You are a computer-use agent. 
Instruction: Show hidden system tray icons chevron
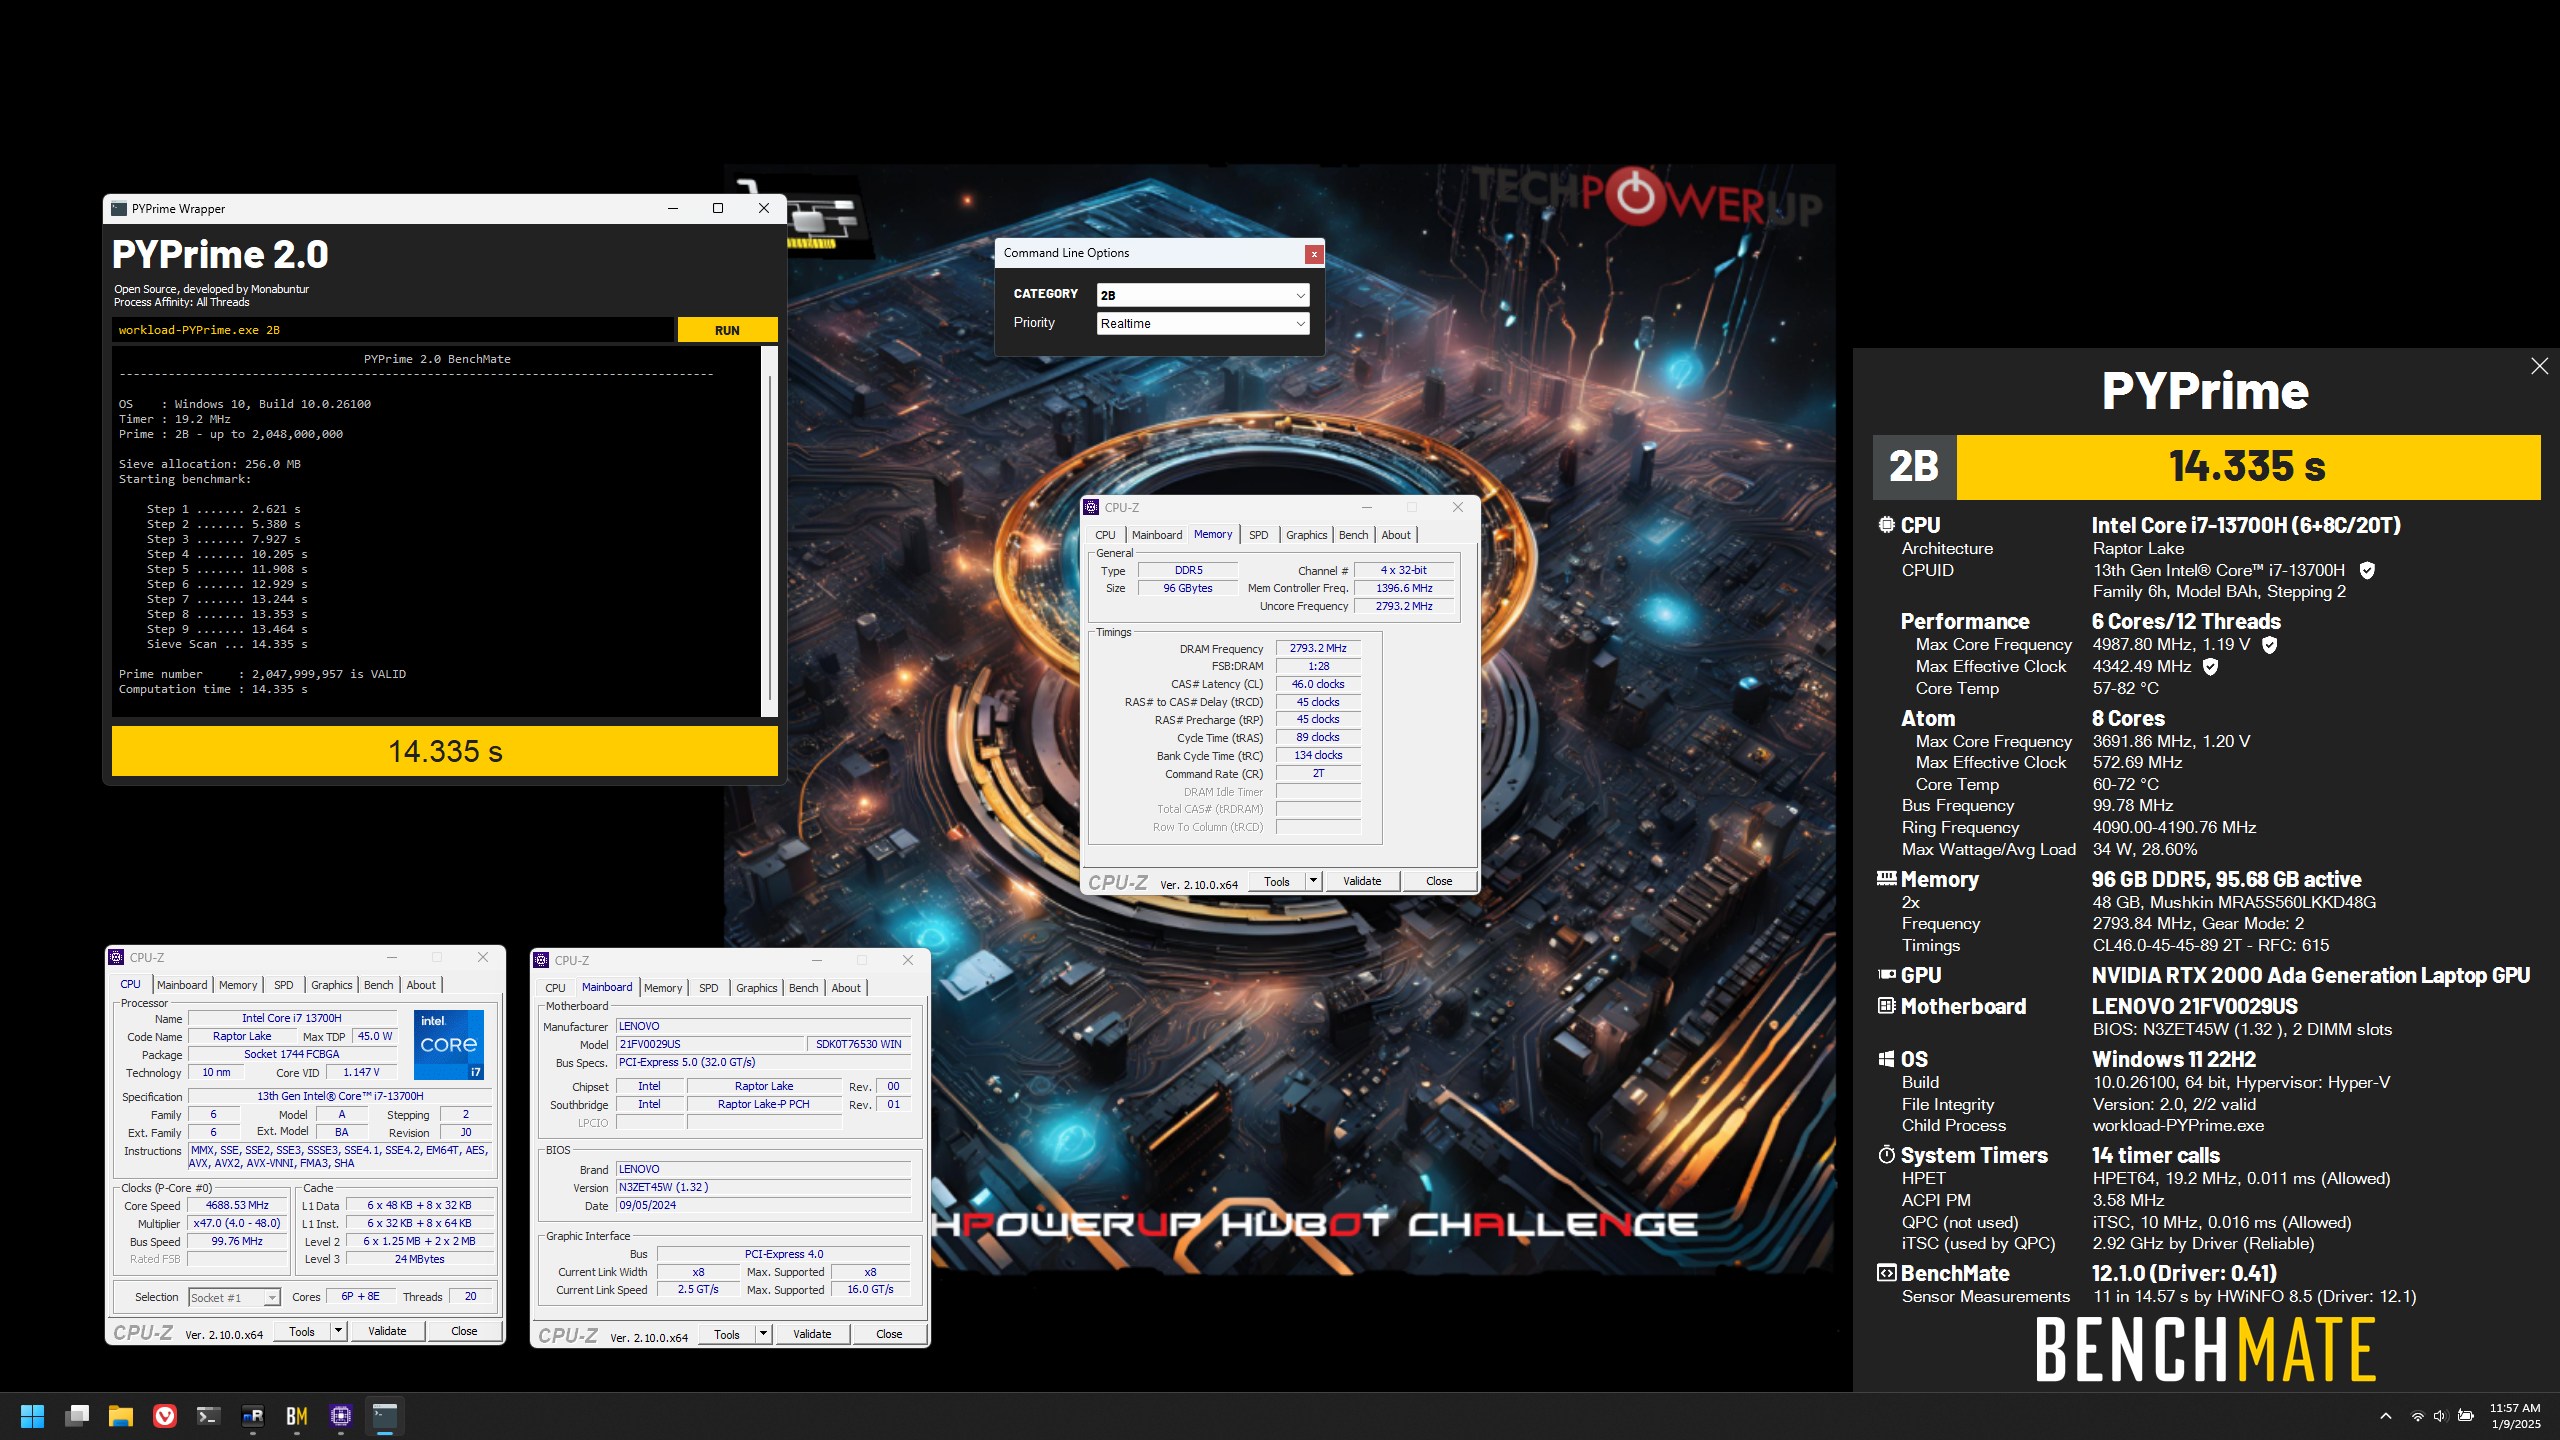click(2386, 1416)
